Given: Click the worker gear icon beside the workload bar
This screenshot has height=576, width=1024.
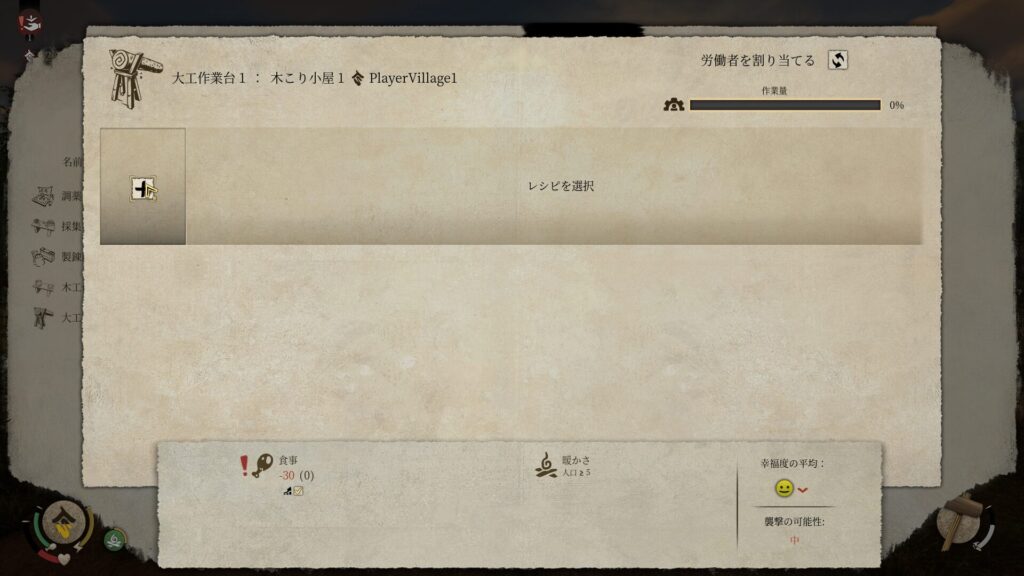Looking at the screenshot, I should pos(673,104).
